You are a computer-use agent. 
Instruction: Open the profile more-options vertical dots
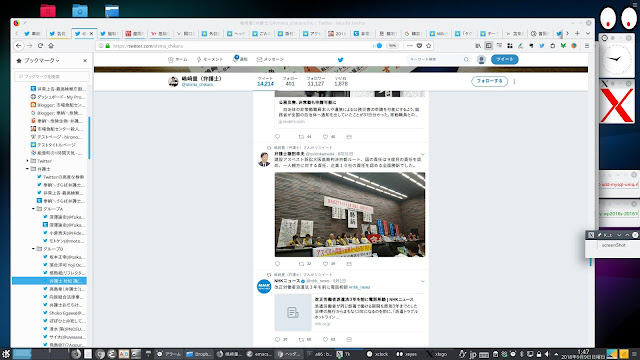[x=514, y=81]
